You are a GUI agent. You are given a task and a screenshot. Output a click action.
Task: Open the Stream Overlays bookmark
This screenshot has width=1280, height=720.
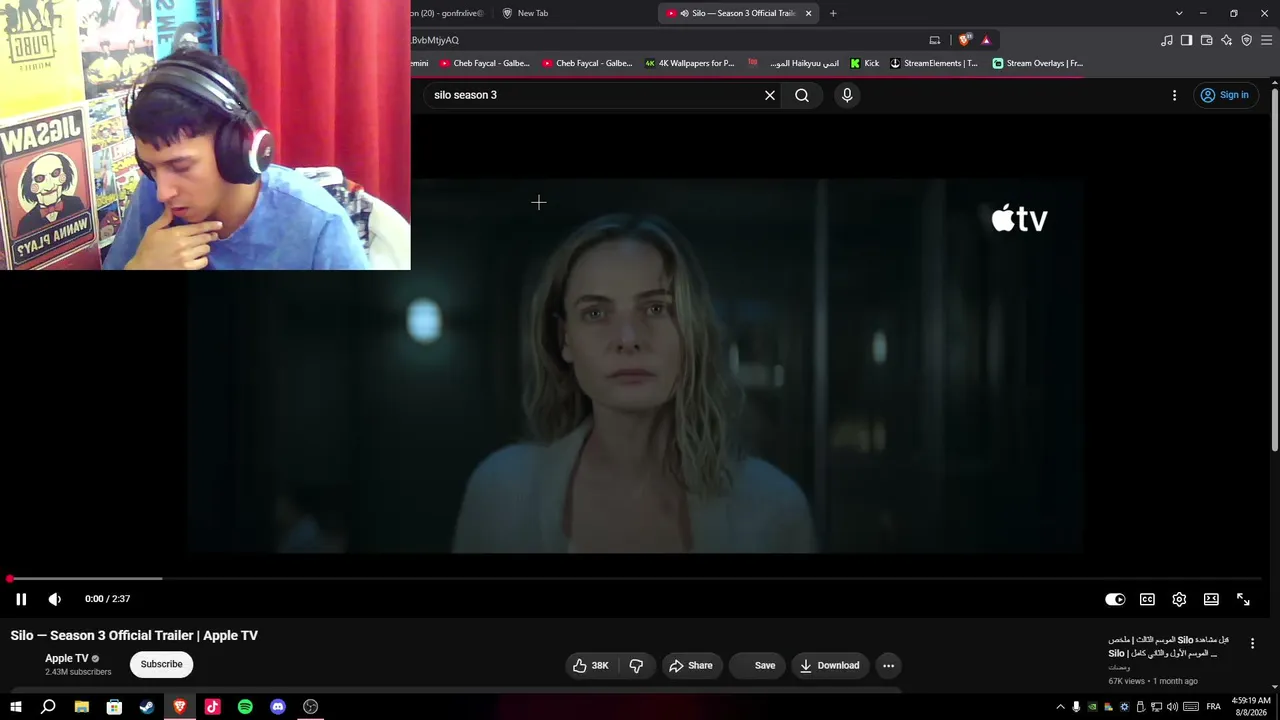pyautogui.click(x=1037, y=63)
